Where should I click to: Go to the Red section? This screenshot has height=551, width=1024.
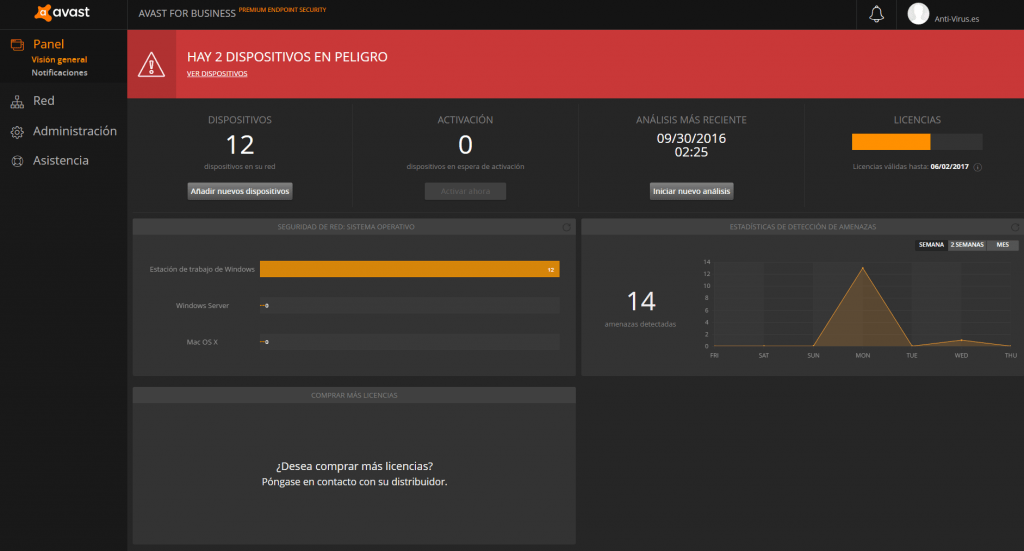[x=44, y=101]
